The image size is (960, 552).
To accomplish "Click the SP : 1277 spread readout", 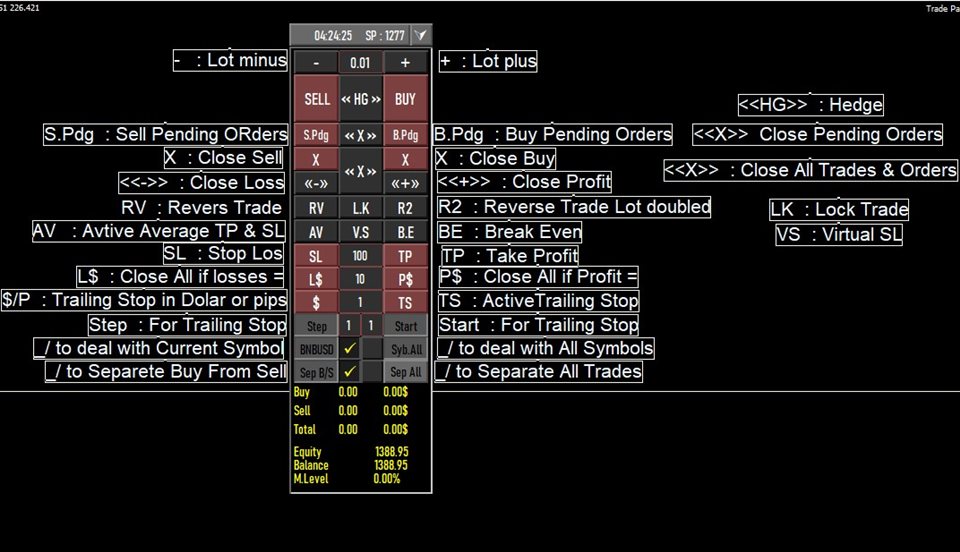I will click(x=385, y=35).
